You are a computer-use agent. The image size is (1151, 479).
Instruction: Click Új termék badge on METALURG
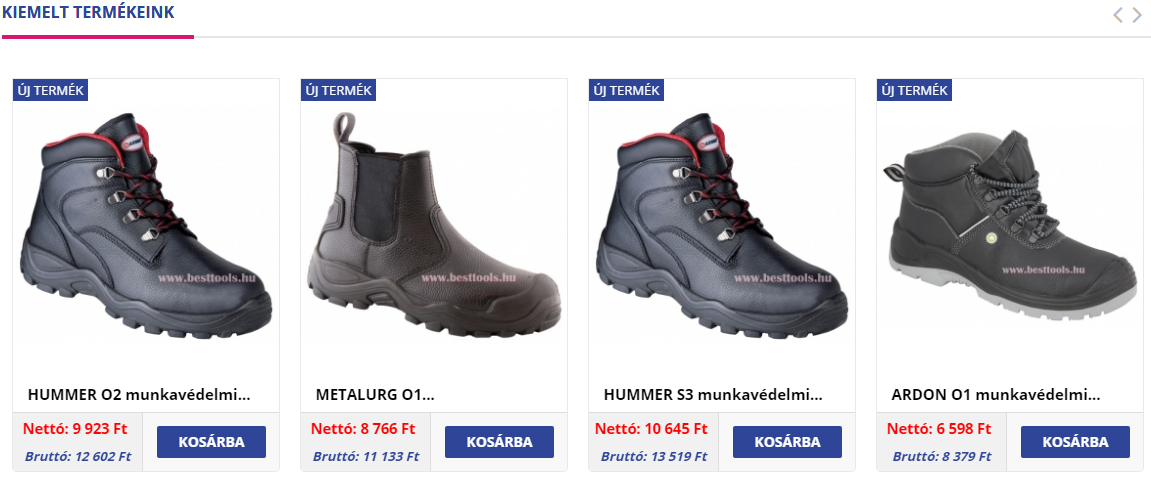tap(338, 90)
